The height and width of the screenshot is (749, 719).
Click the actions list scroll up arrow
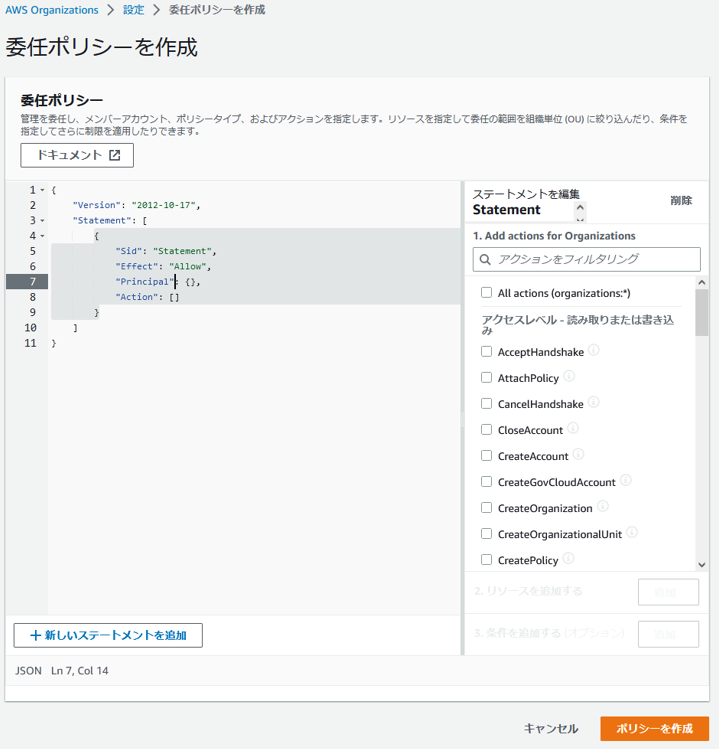click(702, 282)
